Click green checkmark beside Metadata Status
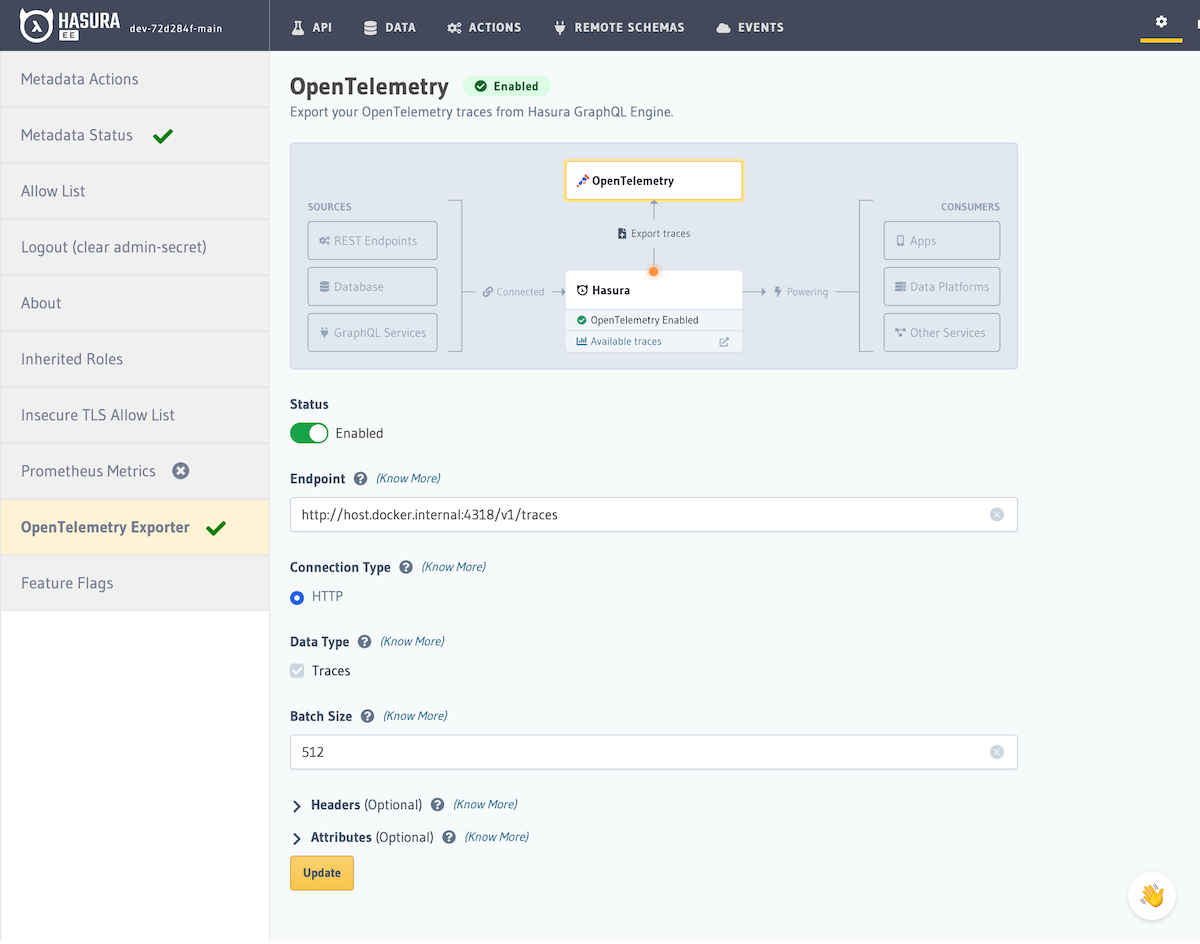Viewport: 1200px width, 944px height. (163, 136)
